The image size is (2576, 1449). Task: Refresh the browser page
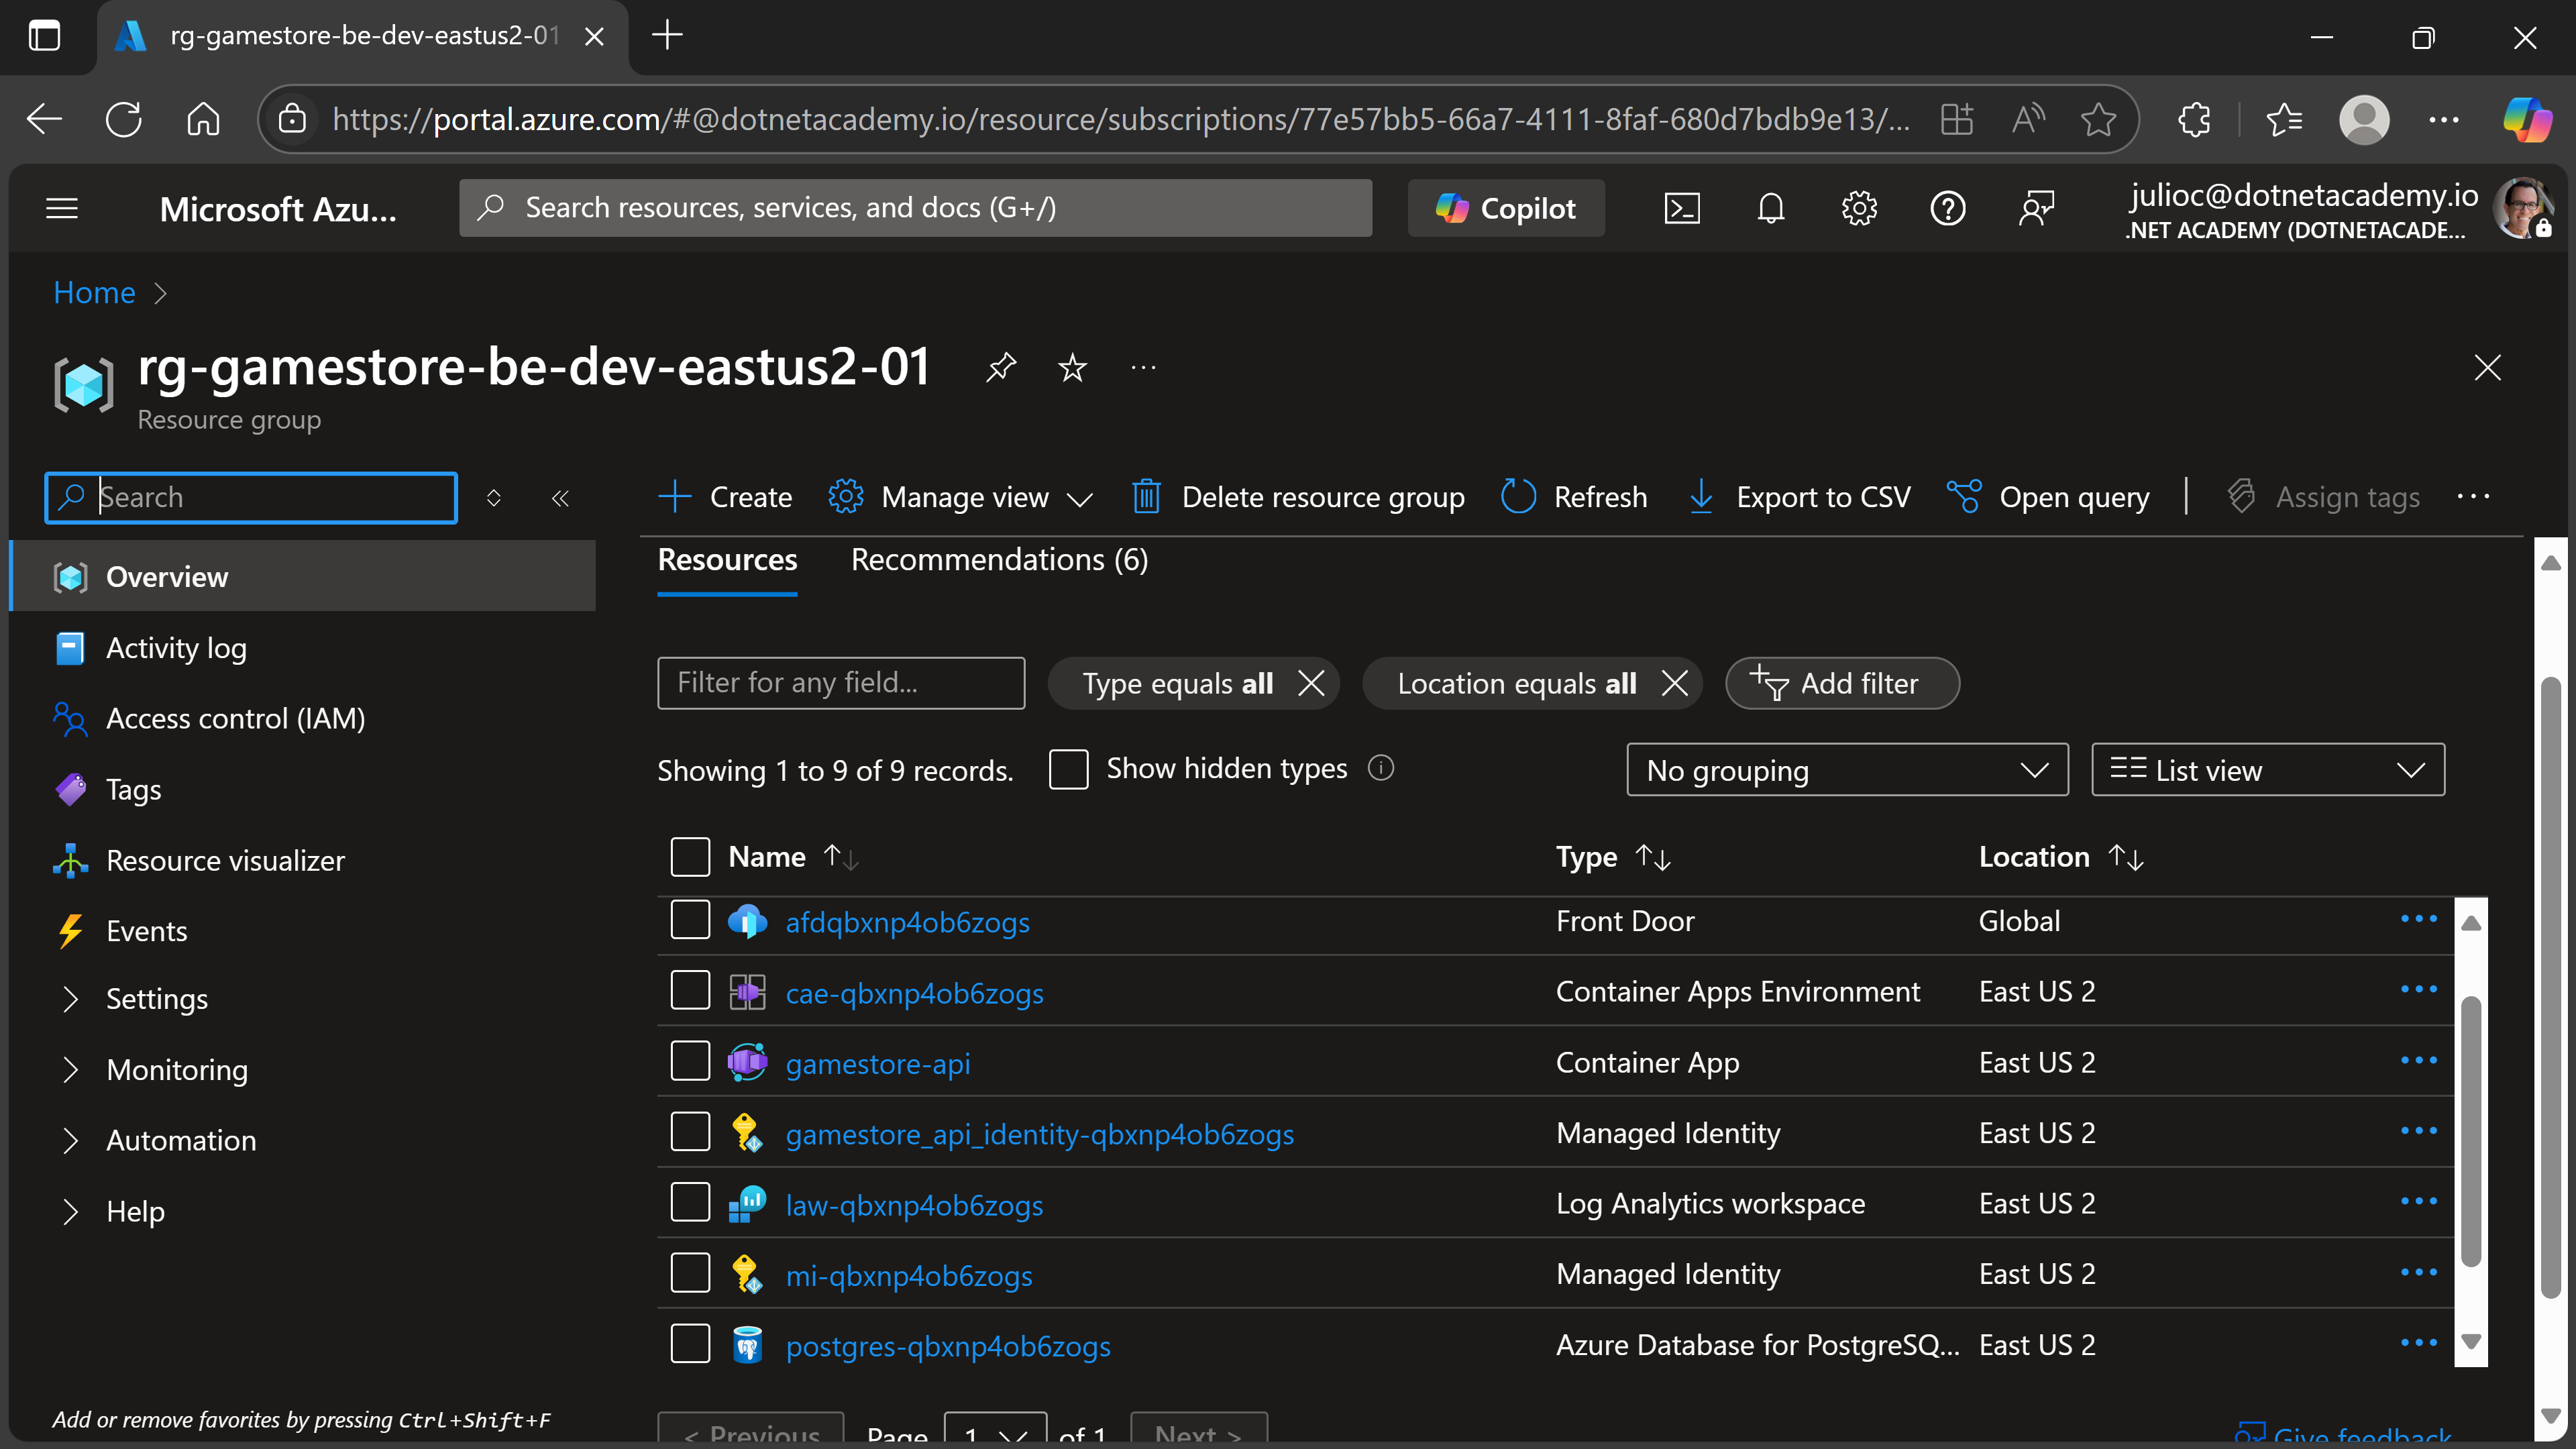[x=124, y=119]
